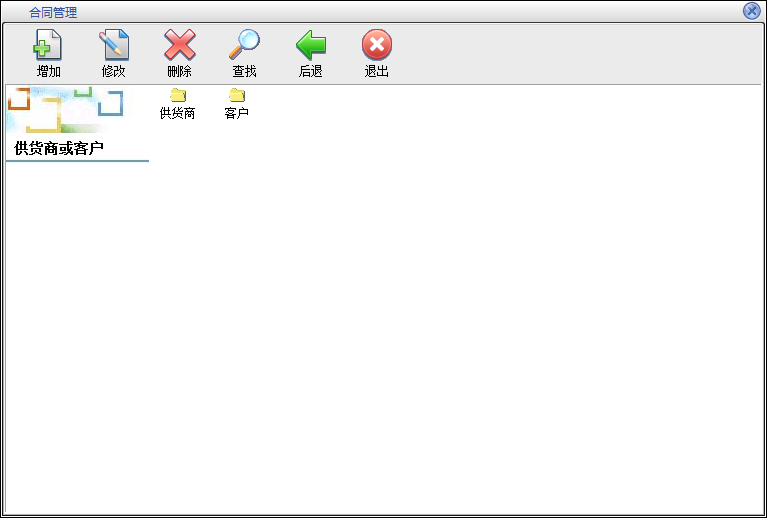Open Search with the magnifier (查找) icon
Screen dimensions: 767x518
click(244, 45)
